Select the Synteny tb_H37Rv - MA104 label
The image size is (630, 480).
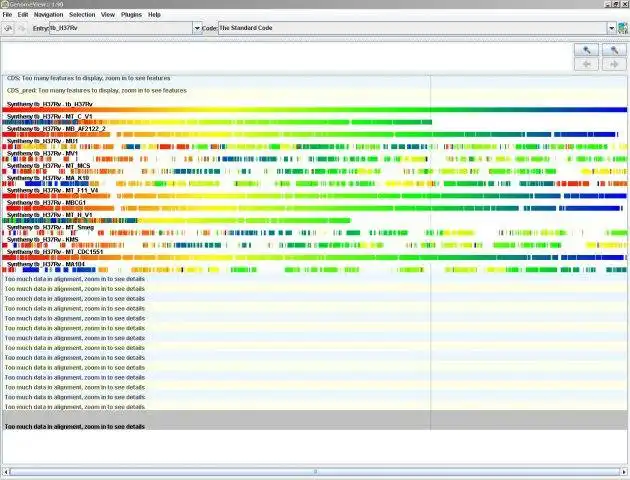click(x=46, y=264)
